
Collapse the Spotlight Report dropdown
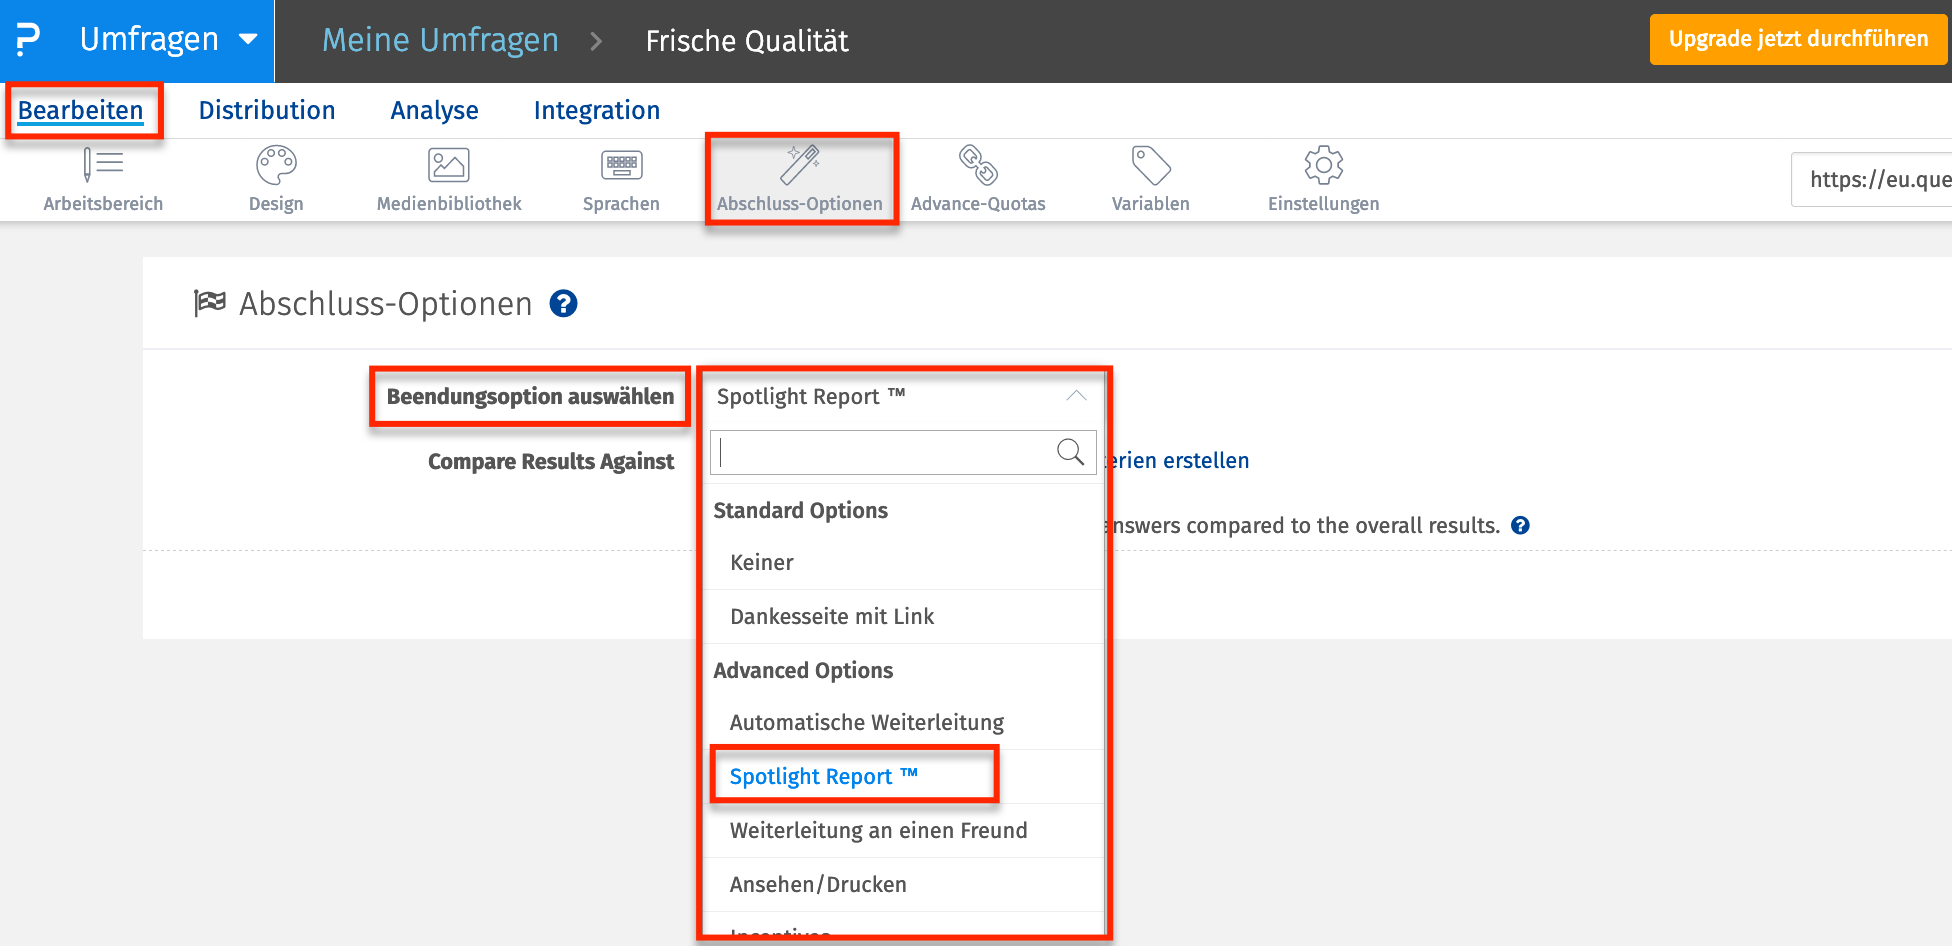tap(1076, 396)
